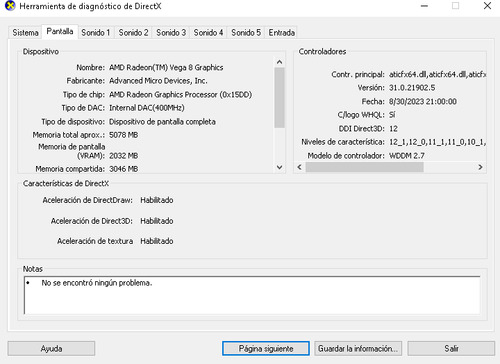Screen dimensions: 500x364
Task: Click the 'aticfx64.dll' main driver value
Action: tap(437, 74)
